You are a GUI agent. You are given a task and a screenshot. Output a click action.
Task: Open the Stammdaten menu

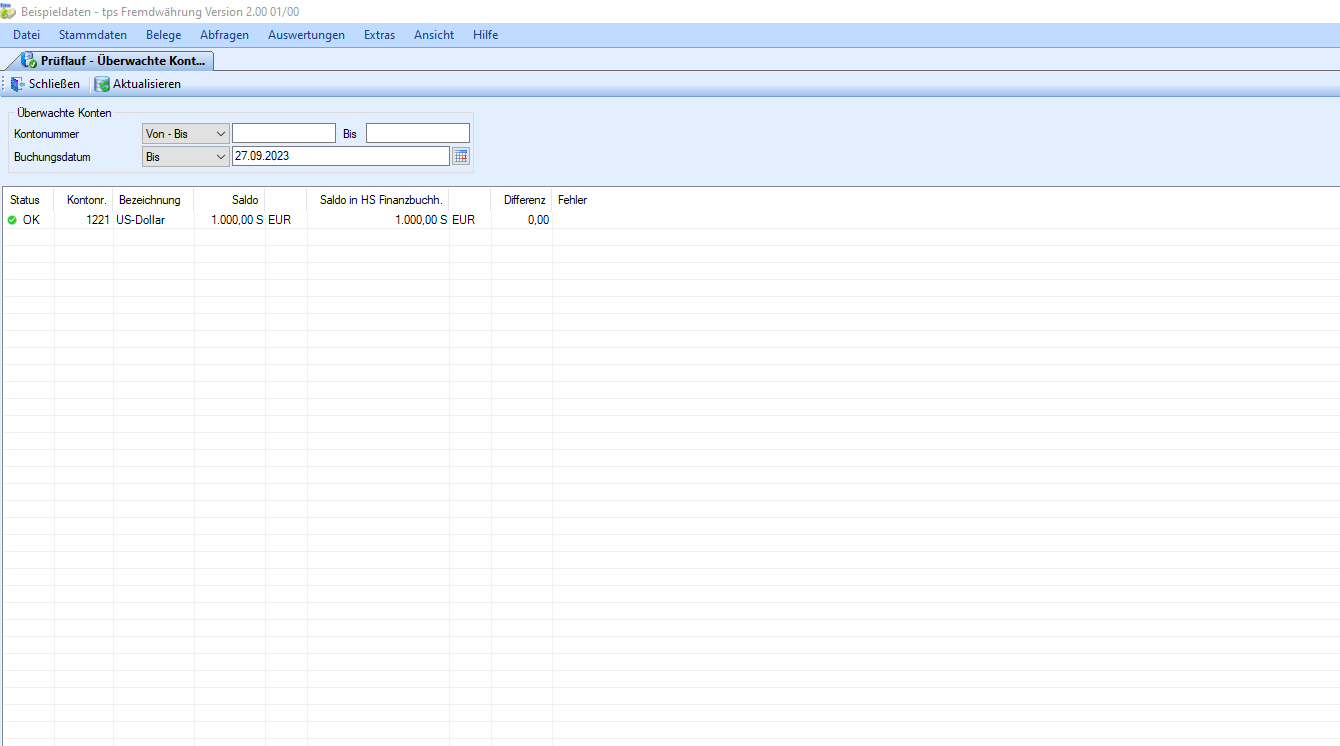point(93,35)
